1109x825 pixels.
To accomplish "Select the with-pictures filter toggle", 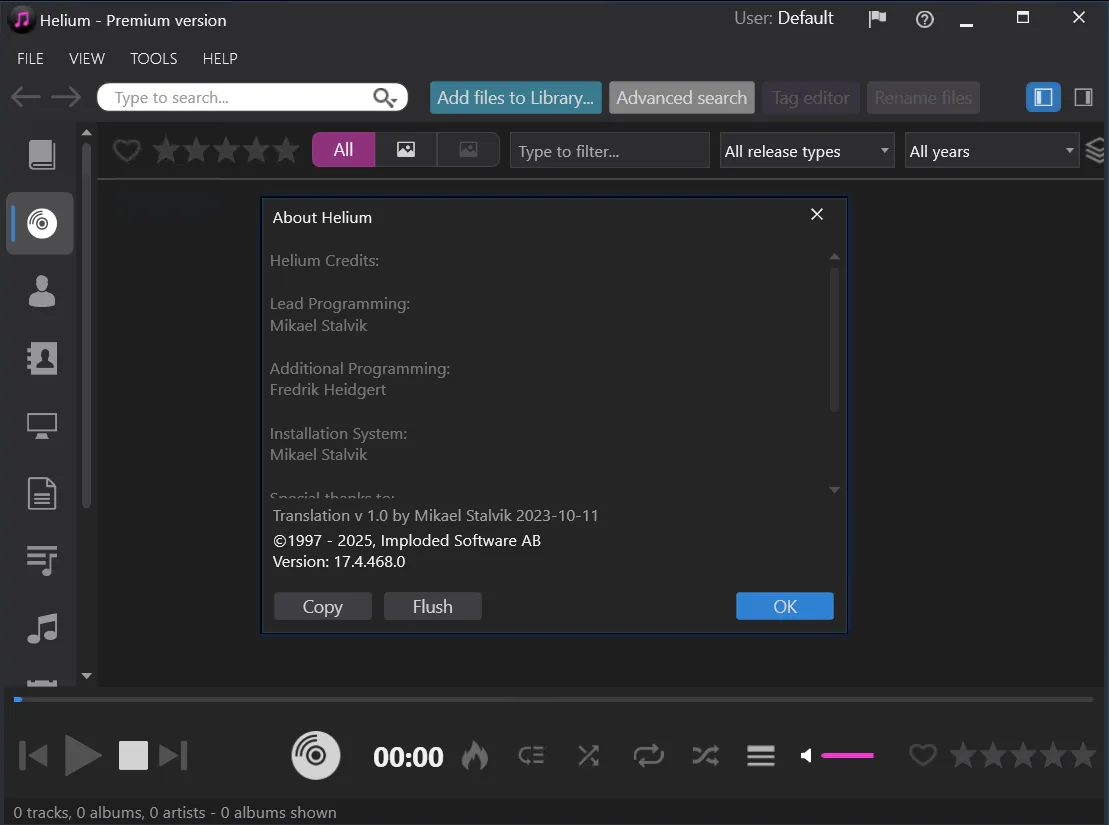I will (x=406, y=150).
